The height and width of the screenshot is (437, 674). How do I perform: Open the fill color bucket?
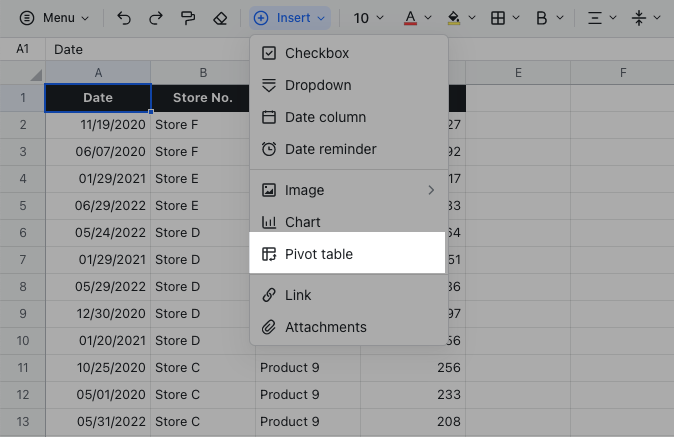(460, 18)
